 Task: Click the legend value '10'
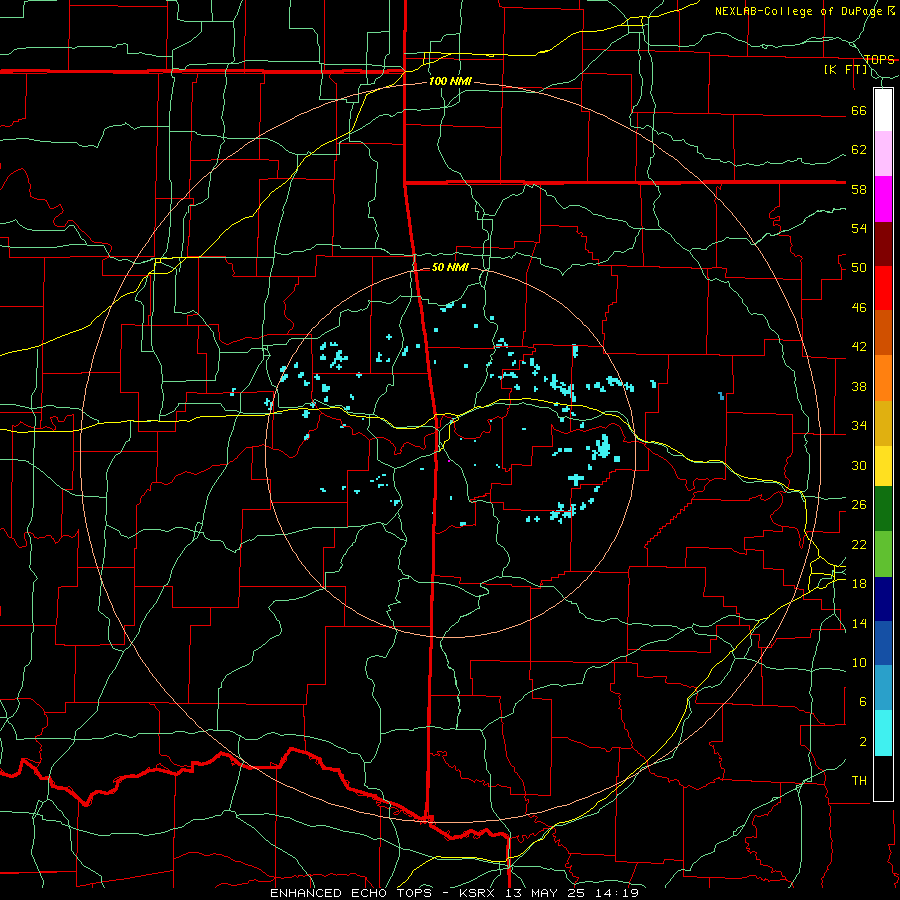pyautogui.click(x=859, y=662)
